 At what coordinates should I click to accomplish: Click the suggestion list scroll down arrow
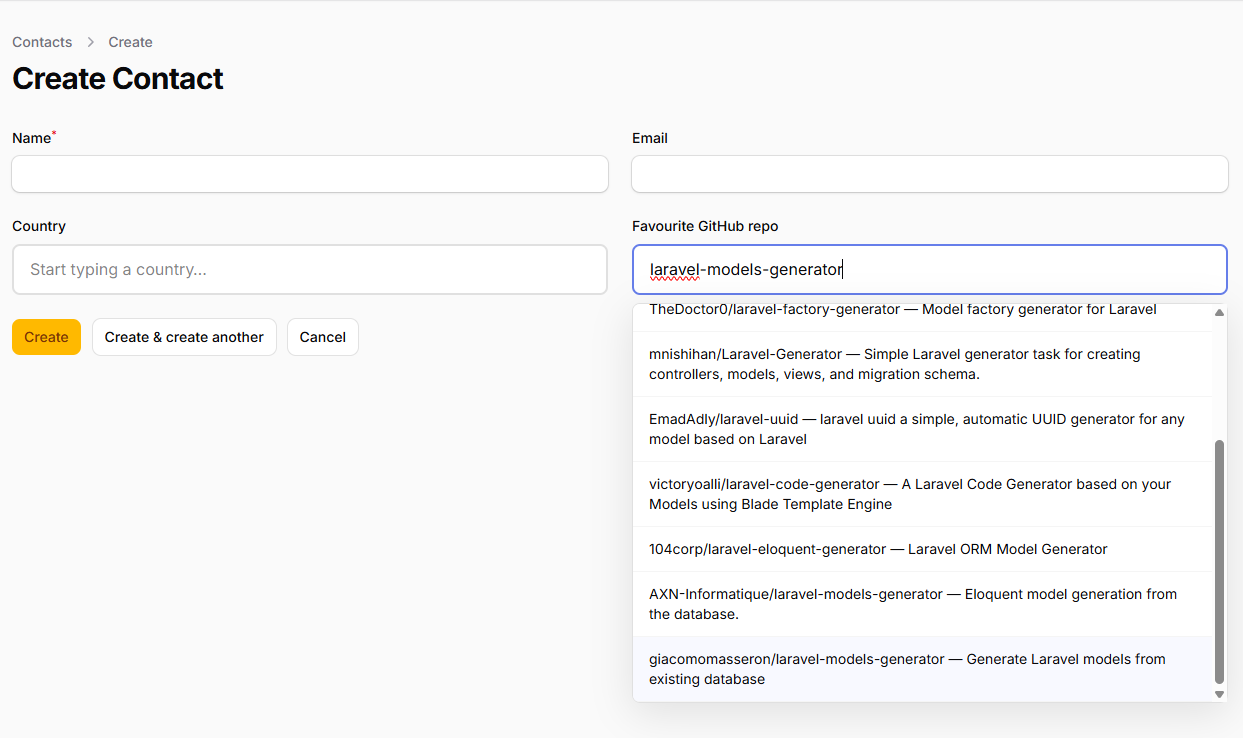tap(1219, 694)
